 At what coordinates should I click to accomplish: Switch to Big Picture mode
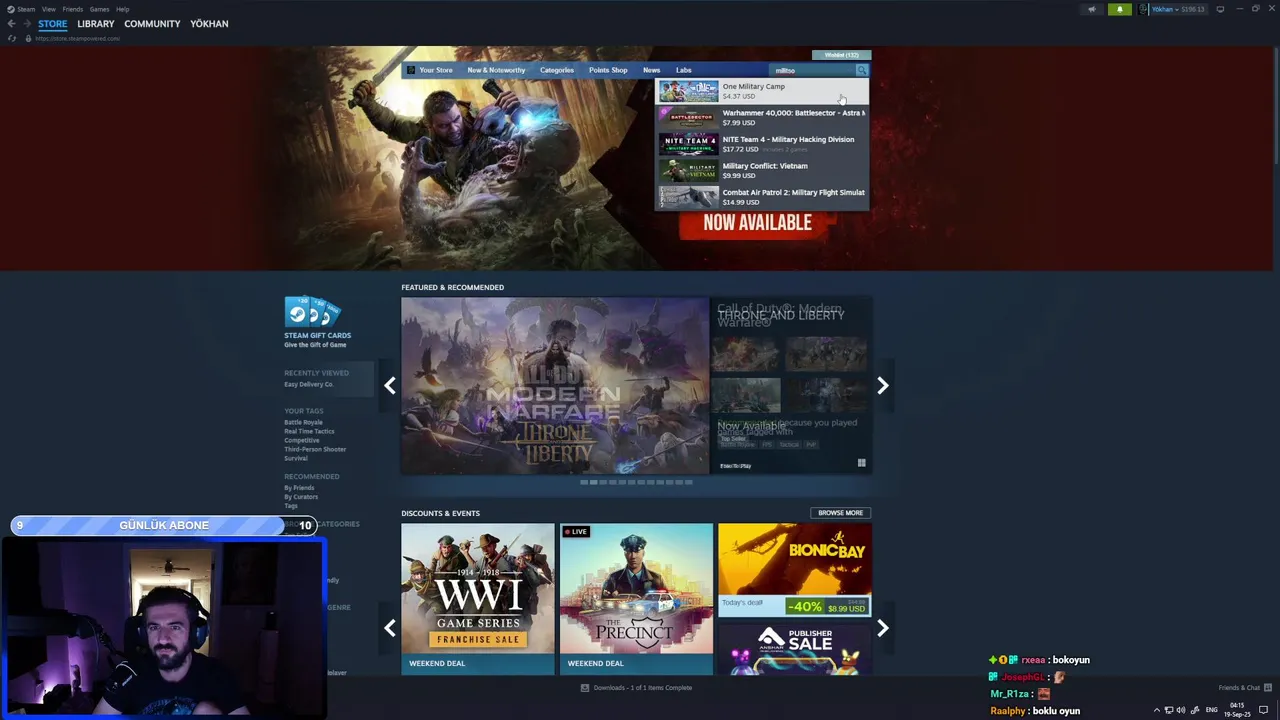click(x=1220, y=9)
